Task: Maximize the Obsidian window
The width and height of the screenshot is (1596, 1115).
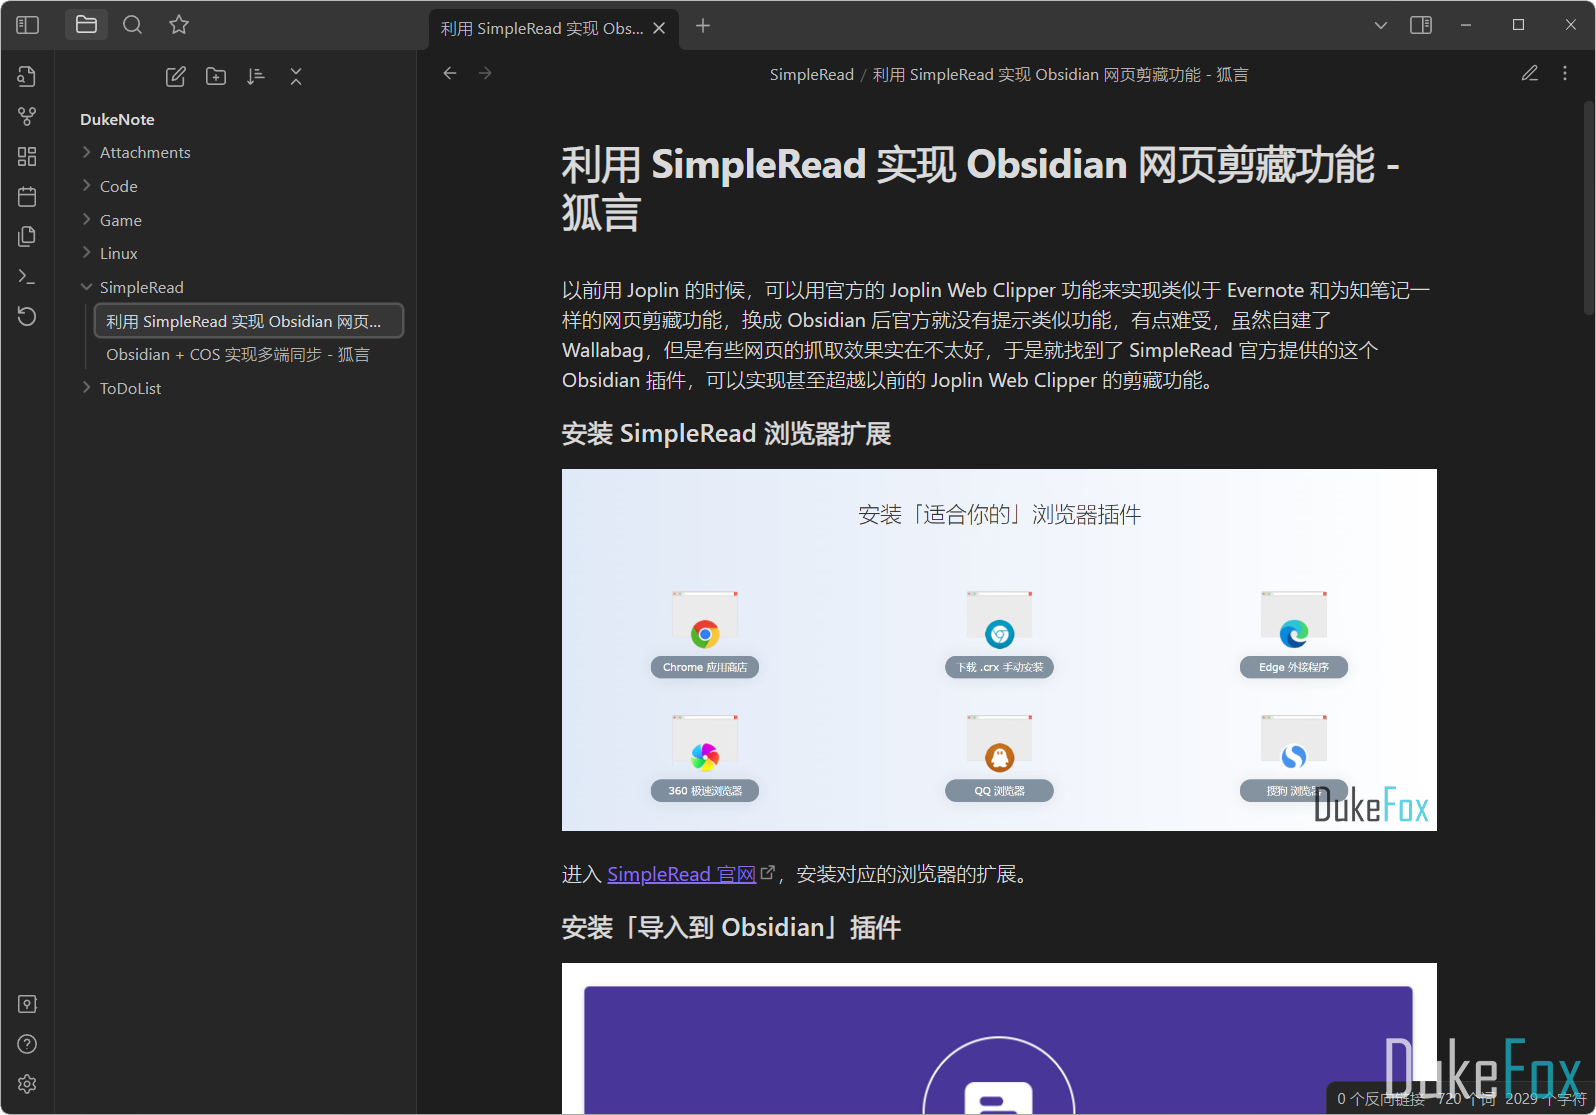Action: 1518,25
